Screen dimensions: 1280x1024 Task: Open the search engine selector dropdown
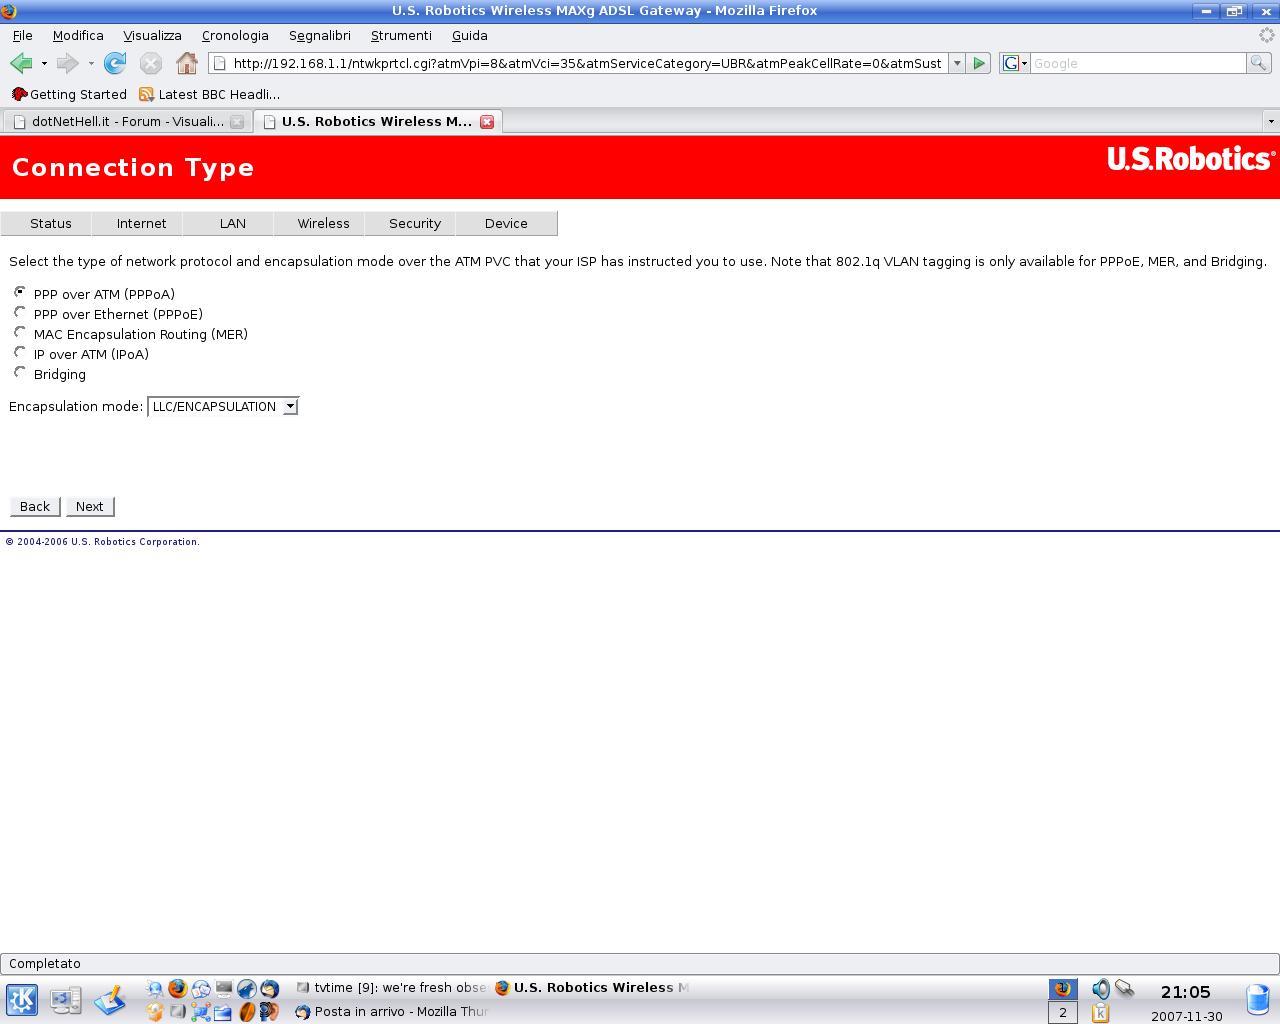[1014, 63]
